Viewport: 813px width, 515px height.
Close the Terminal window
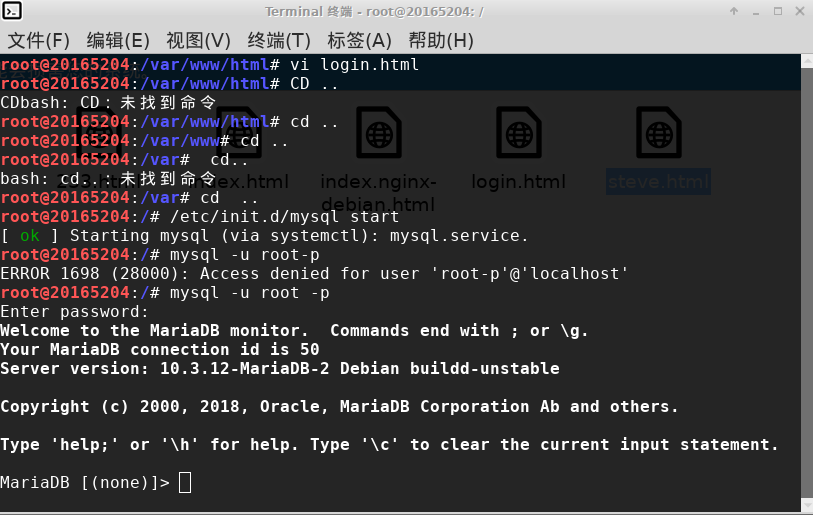click(800, 11)
